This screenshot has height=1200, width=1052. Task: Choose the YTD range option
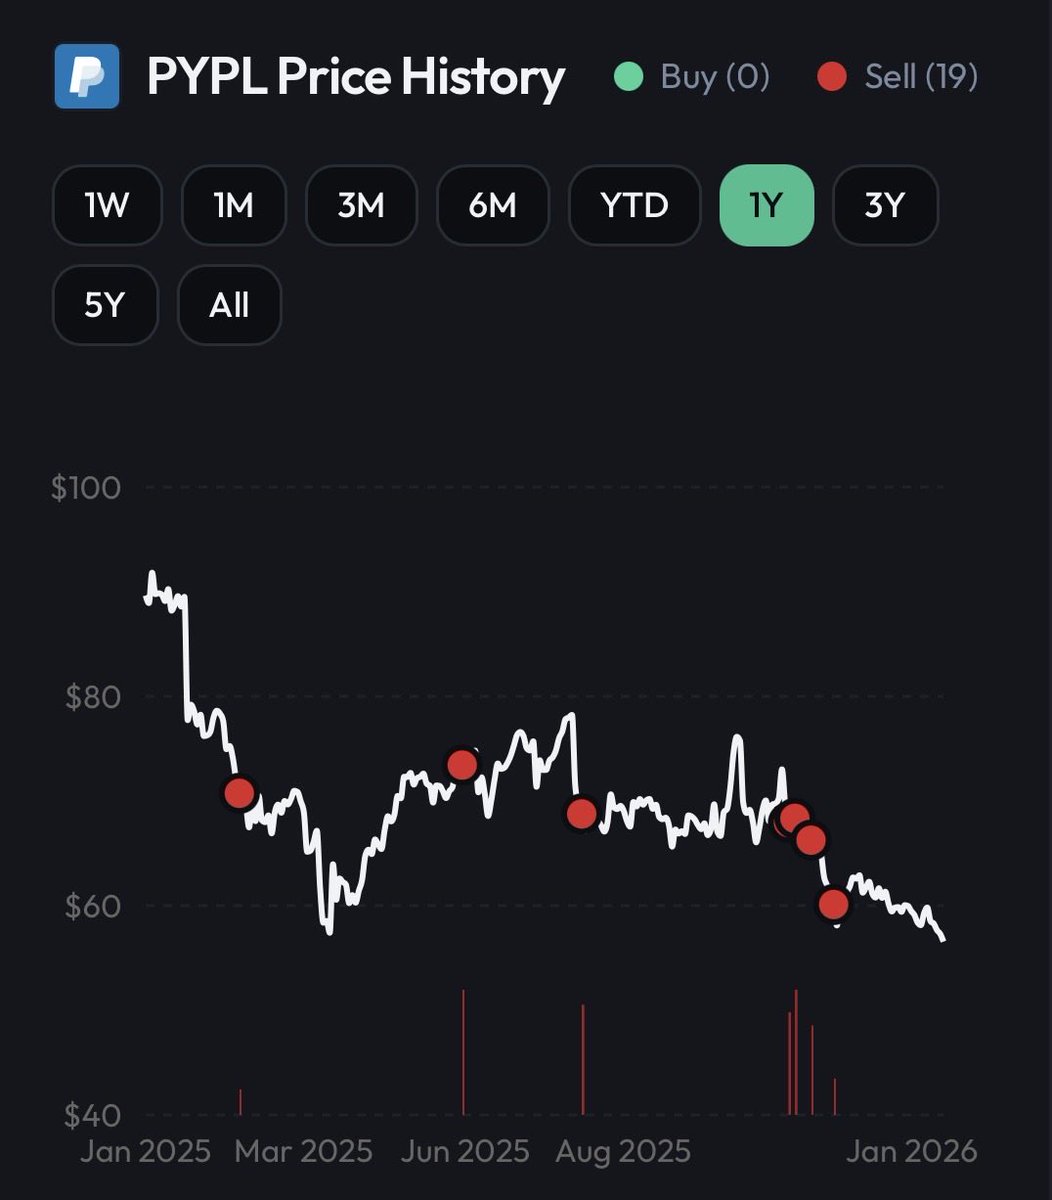(635, 205)
